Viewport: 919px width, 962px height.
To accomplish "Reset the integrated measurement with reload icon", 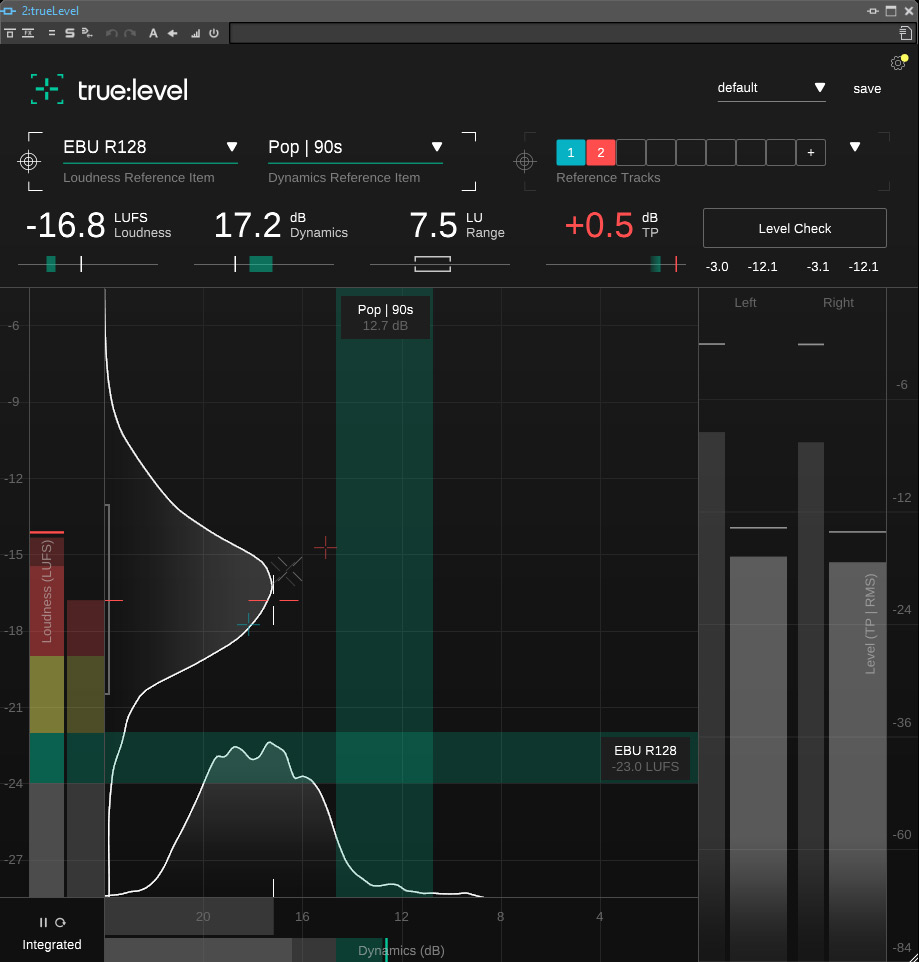I will (x=60, y=922).
